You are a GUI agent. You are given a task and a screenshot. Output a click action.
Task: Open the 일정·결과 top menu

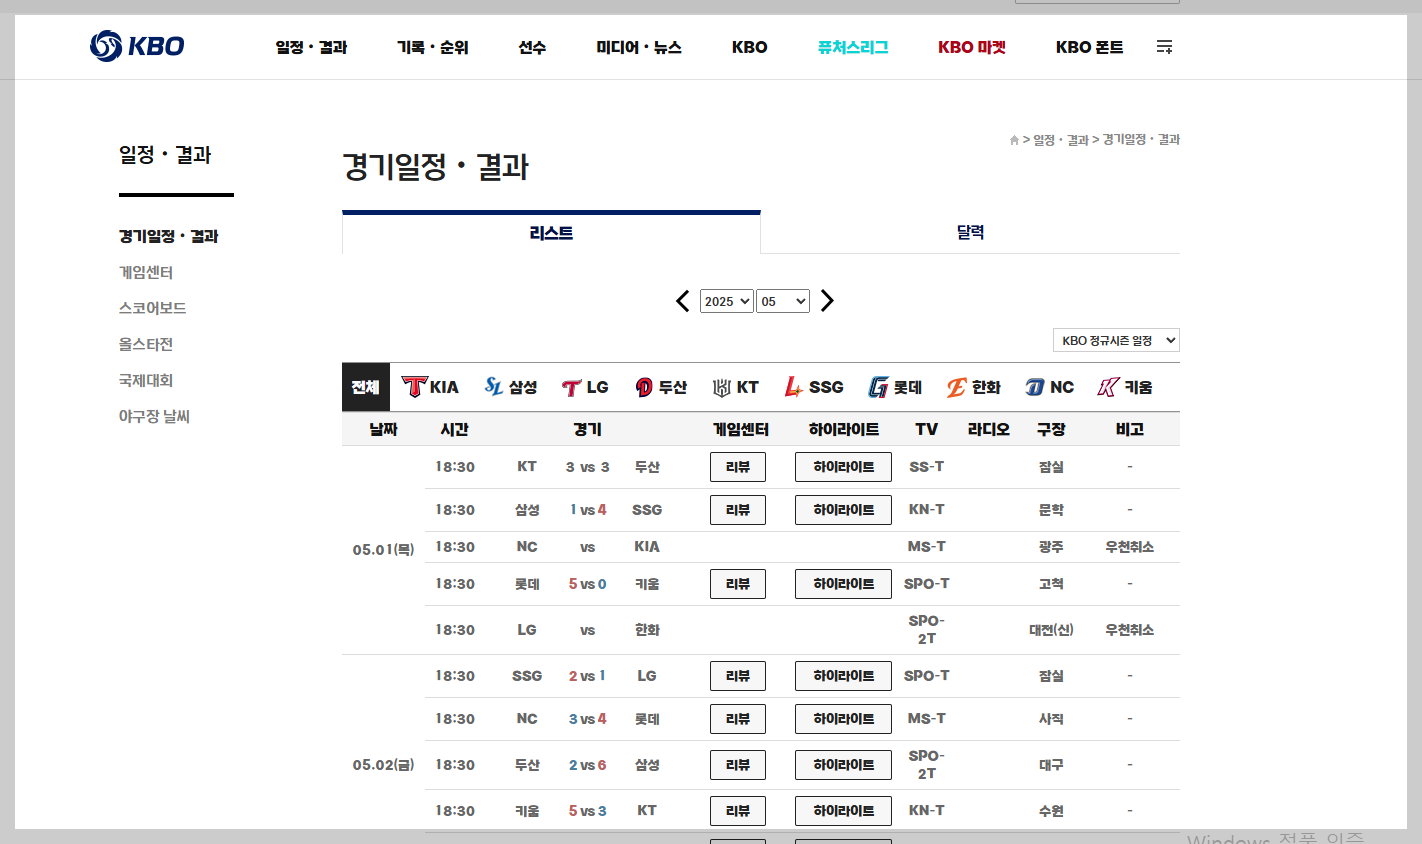311,47
